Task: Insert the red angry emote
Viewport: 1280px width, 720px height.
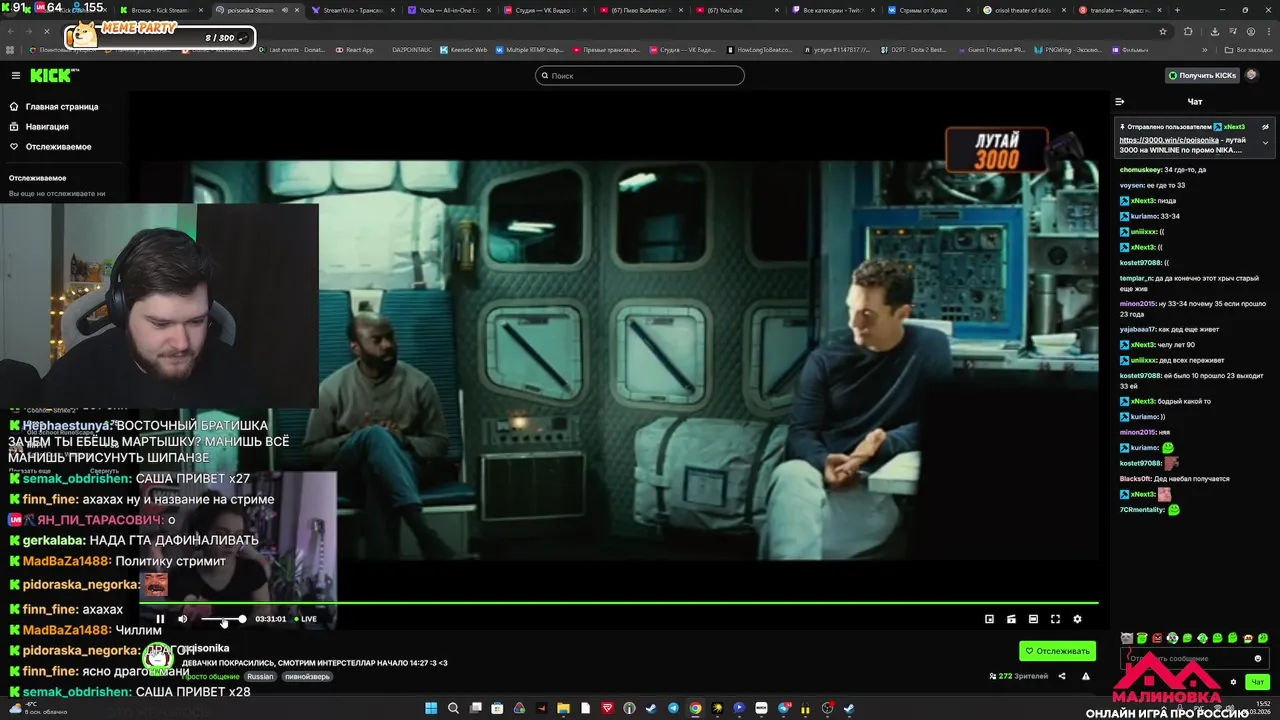Action: (x=1157, y=638)
